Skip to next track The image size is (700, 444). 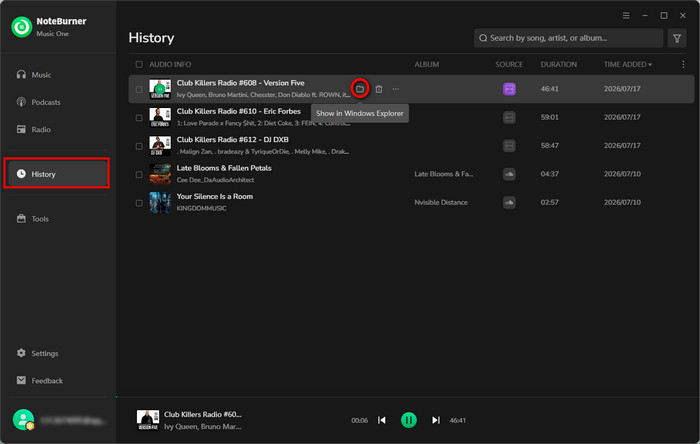click(x=436, y=420)
